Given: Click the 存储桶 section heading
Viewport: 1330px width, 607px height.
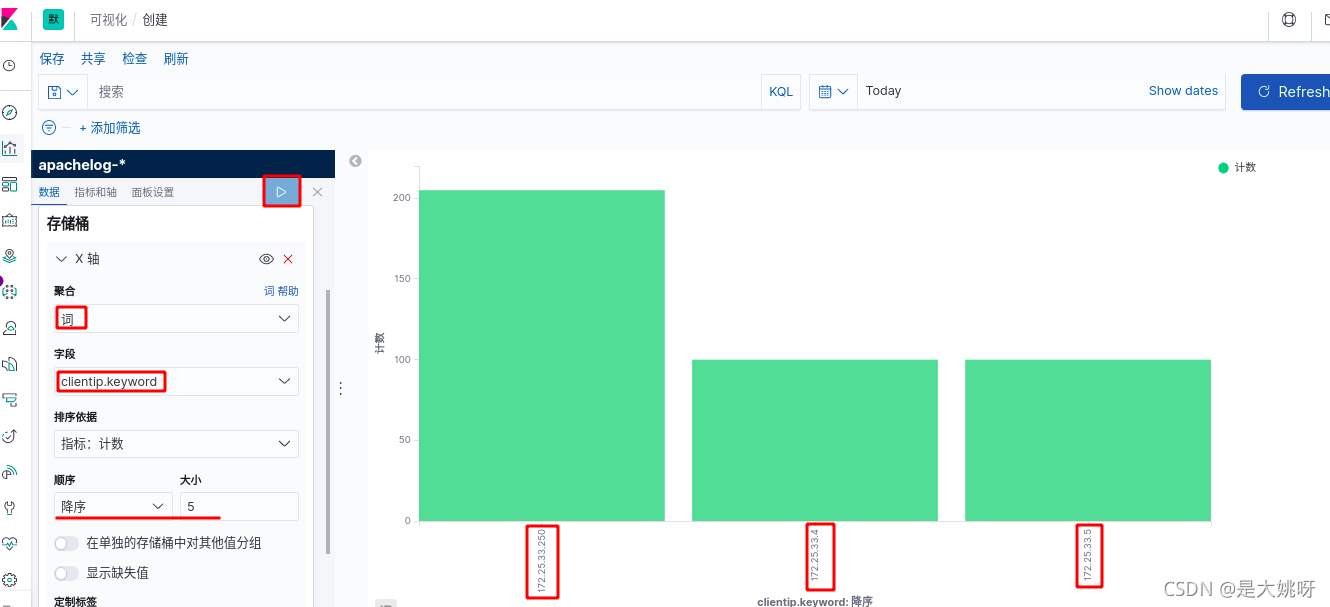Looking at the screenshot, I should [68, 224].
